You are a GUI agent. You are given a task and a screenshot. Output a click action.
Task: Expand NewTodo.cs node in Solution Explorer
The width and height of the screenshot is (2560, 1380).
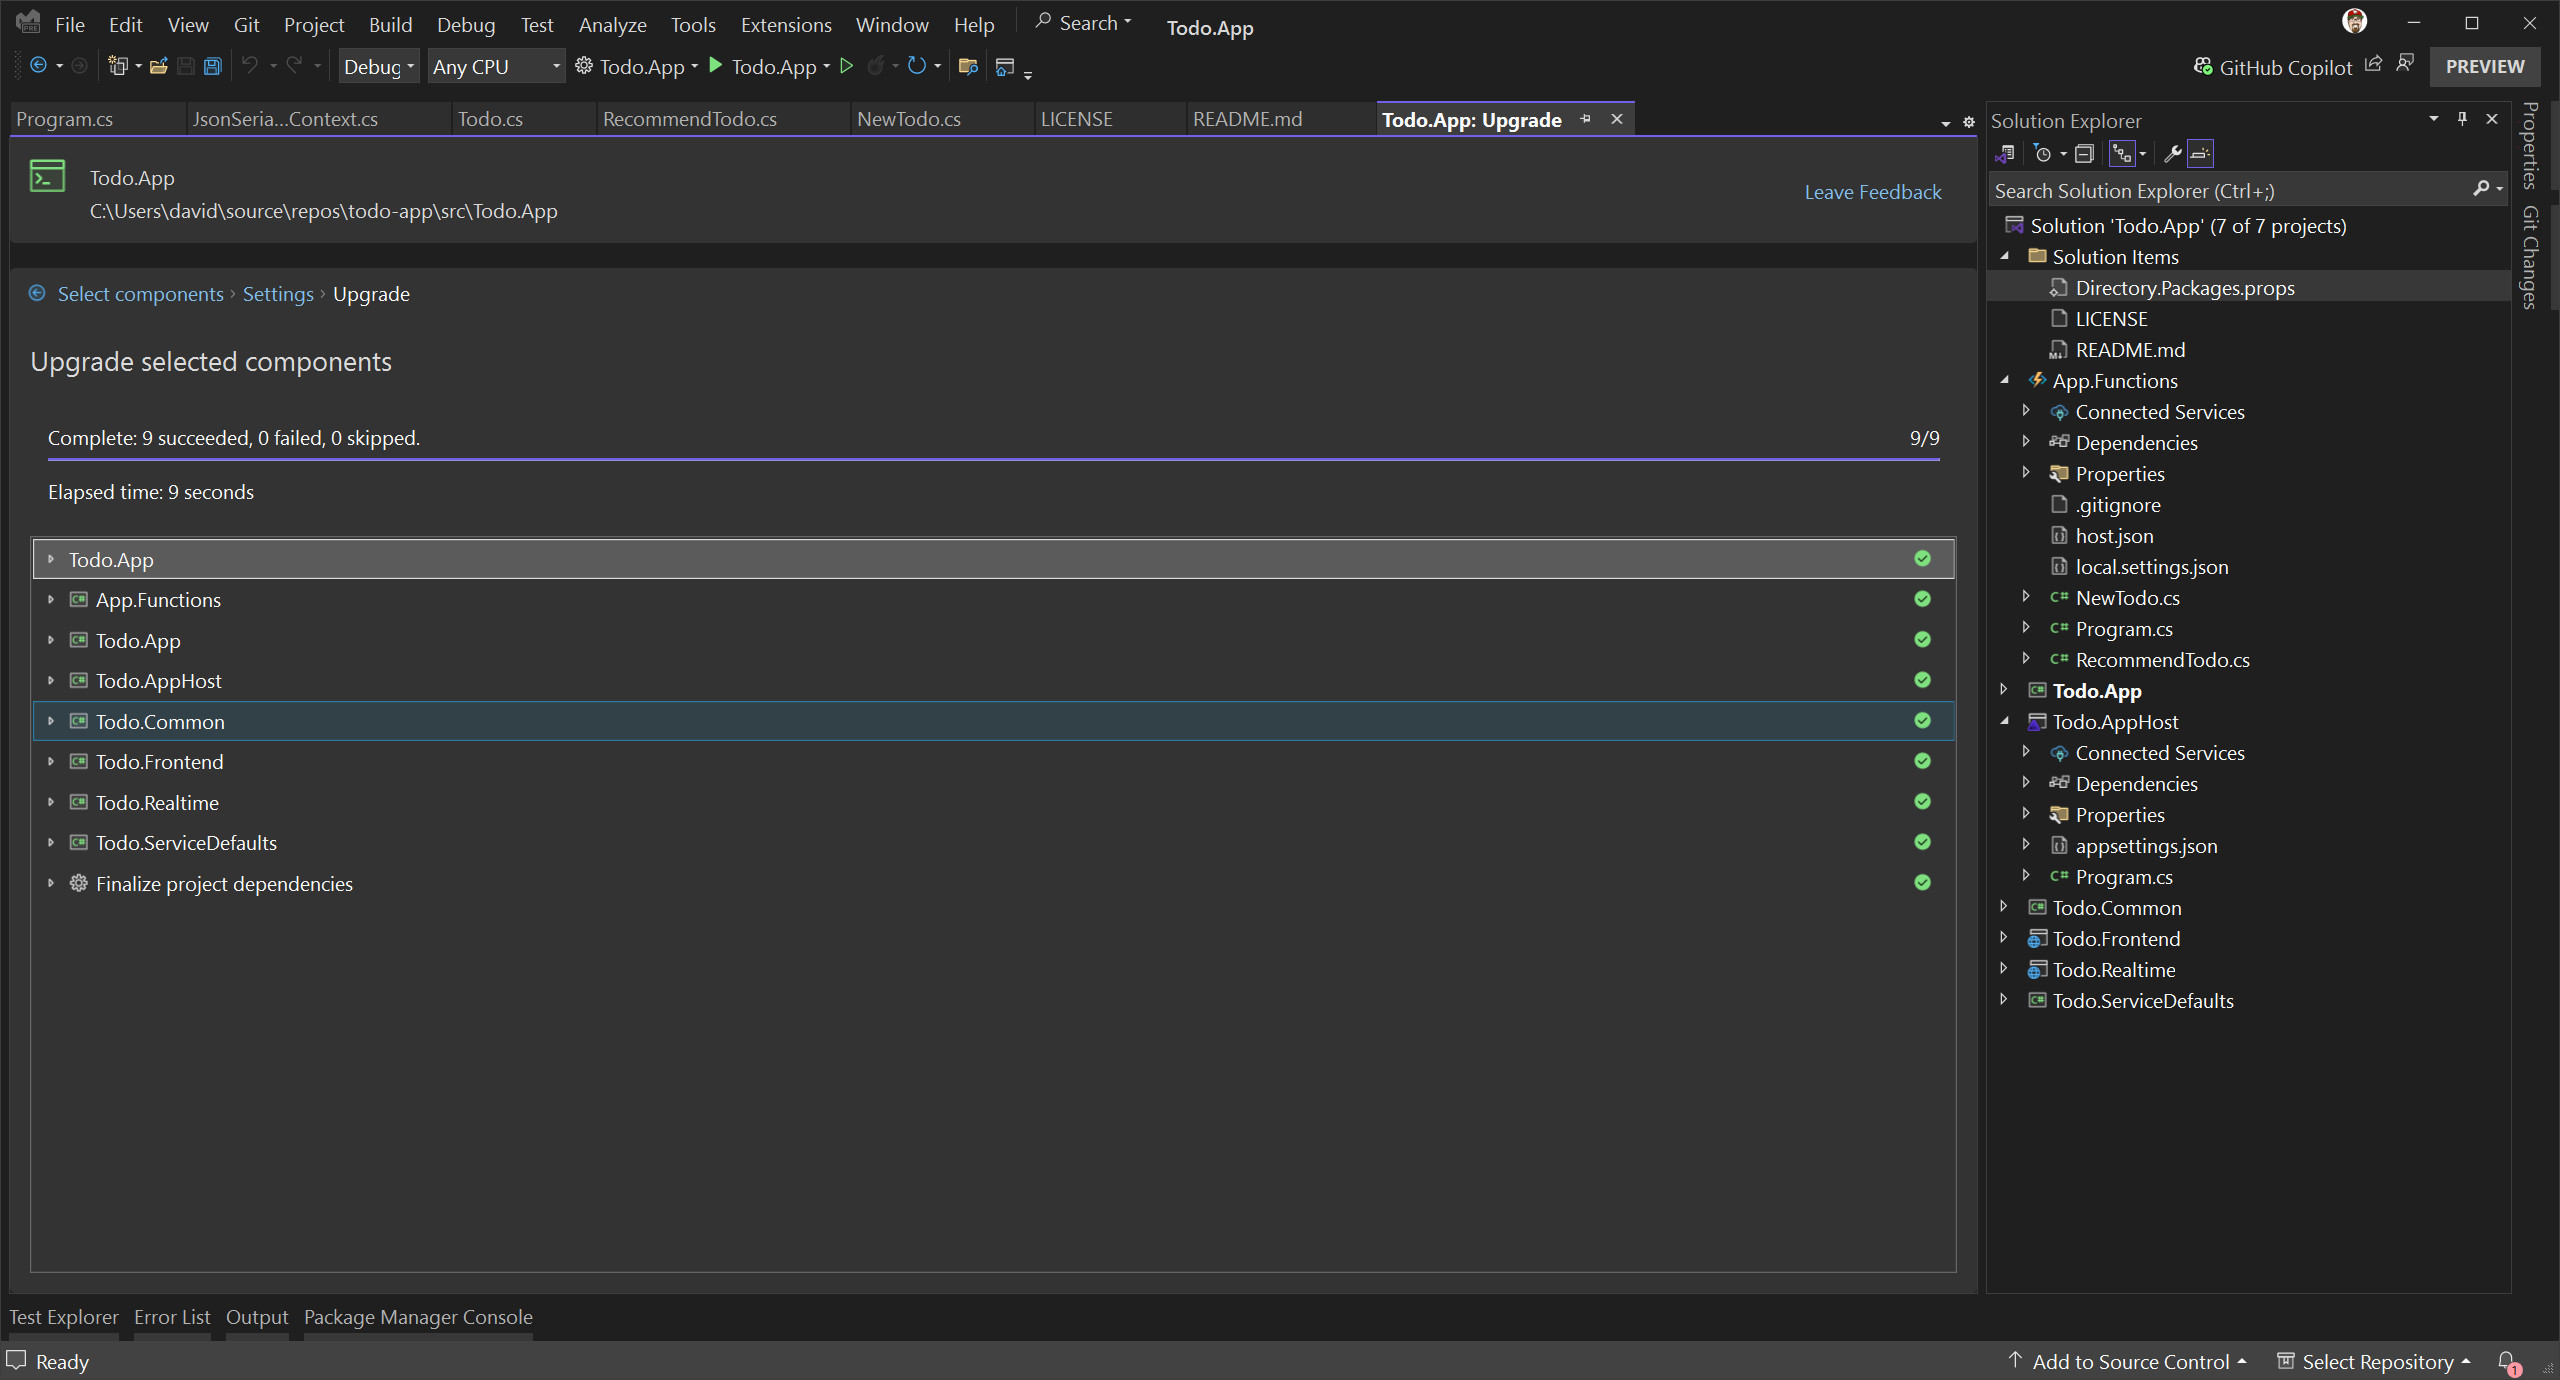2026,597
